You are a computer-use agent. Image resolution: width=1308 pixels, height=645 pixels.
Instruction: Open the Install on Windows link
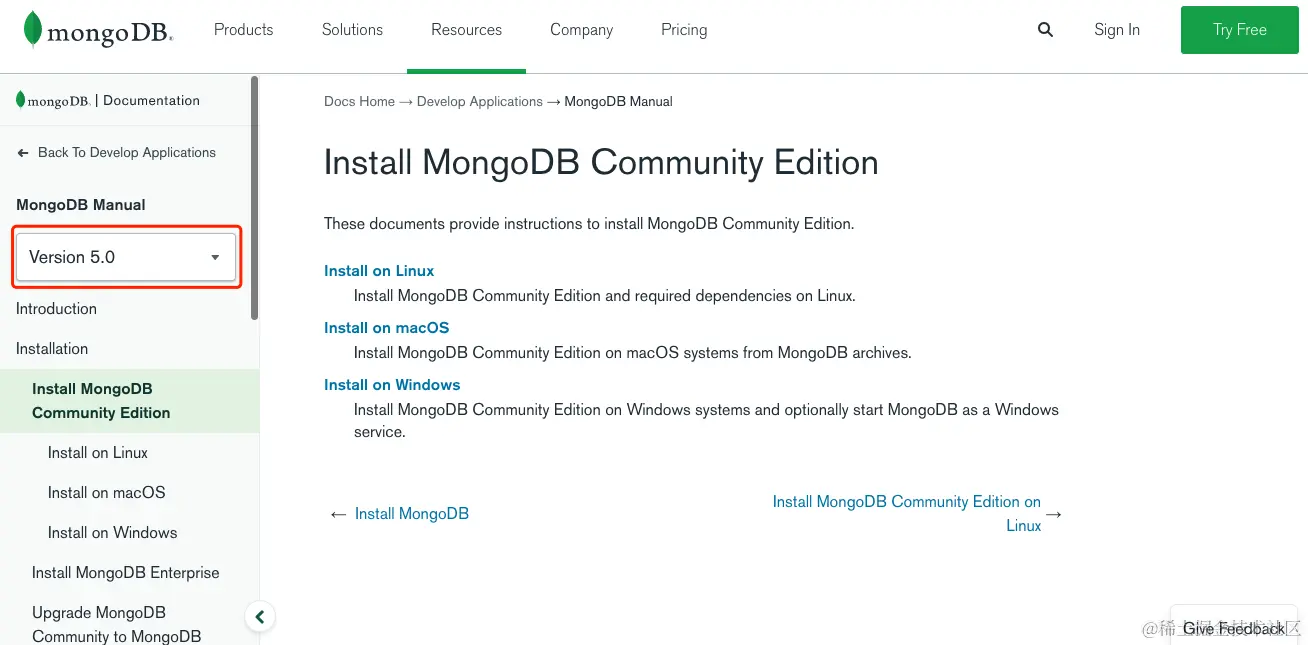click(x=392, y=385)
